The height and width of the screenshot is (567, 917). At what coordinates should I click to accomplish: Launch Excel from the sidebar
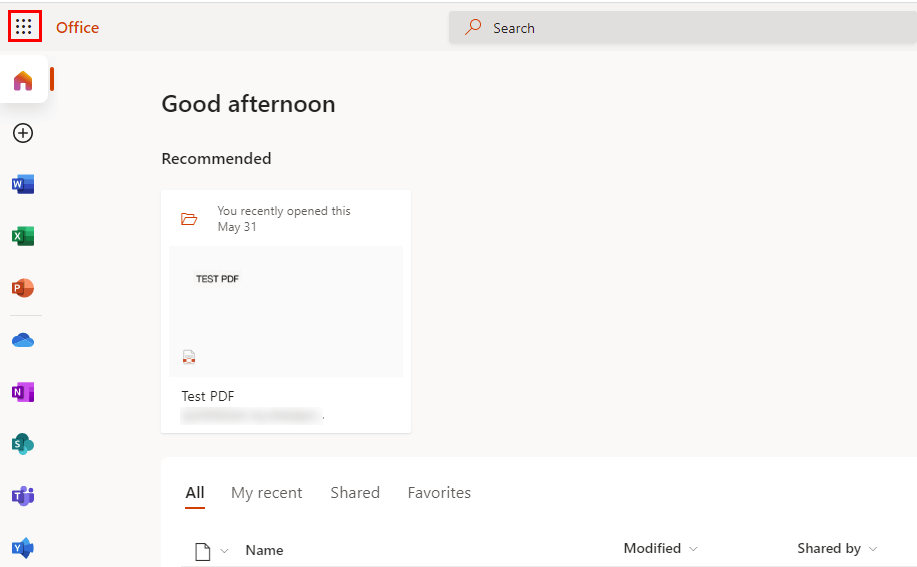tap(23, 236)
